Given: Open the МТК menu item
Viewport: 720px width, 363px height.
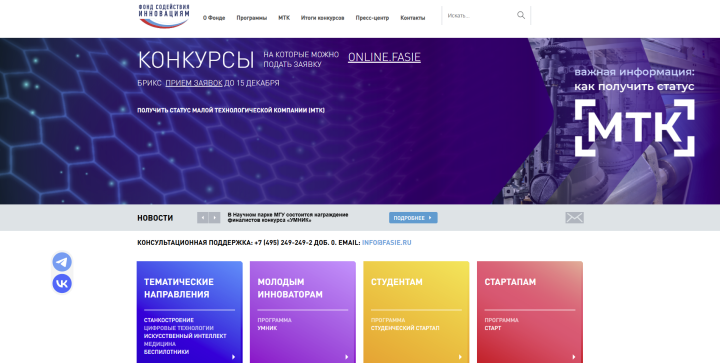Looking at the screenshot, I should click(x=284, y=18).
